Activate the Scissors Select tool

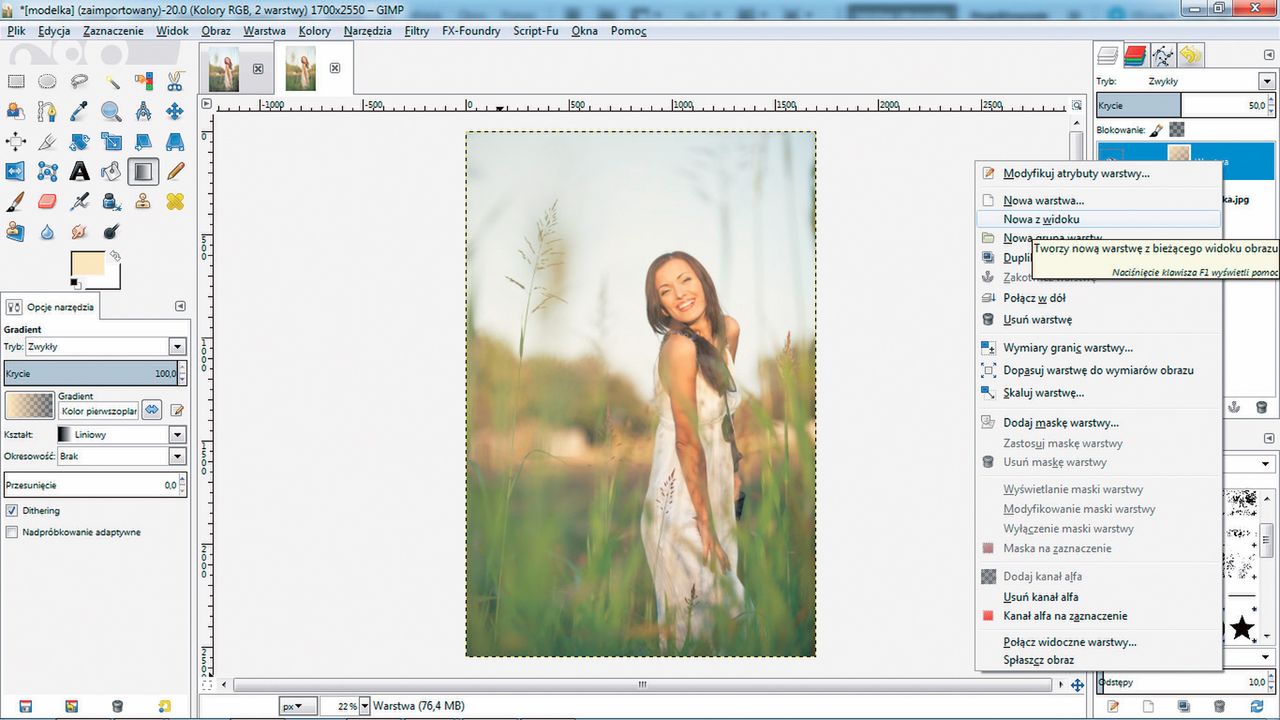[x=175, y=81]
